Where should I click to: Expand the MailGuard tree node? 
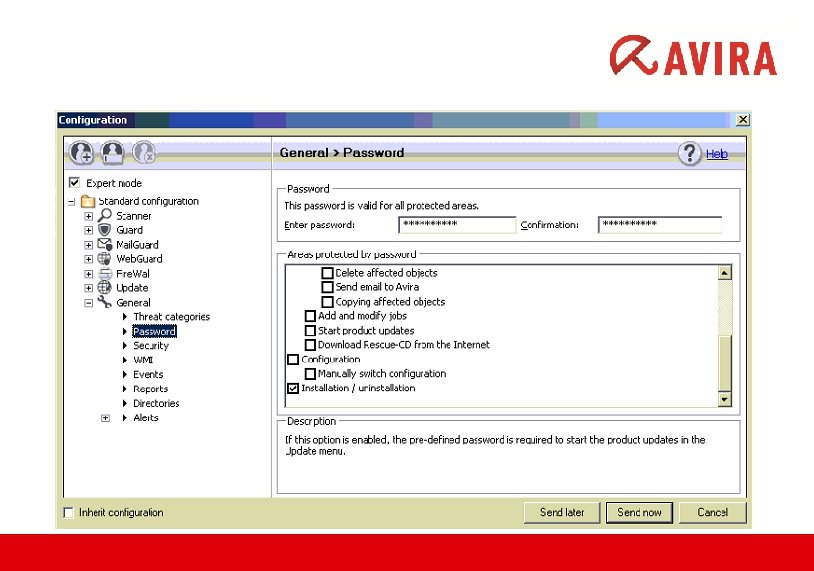(89, 244)
